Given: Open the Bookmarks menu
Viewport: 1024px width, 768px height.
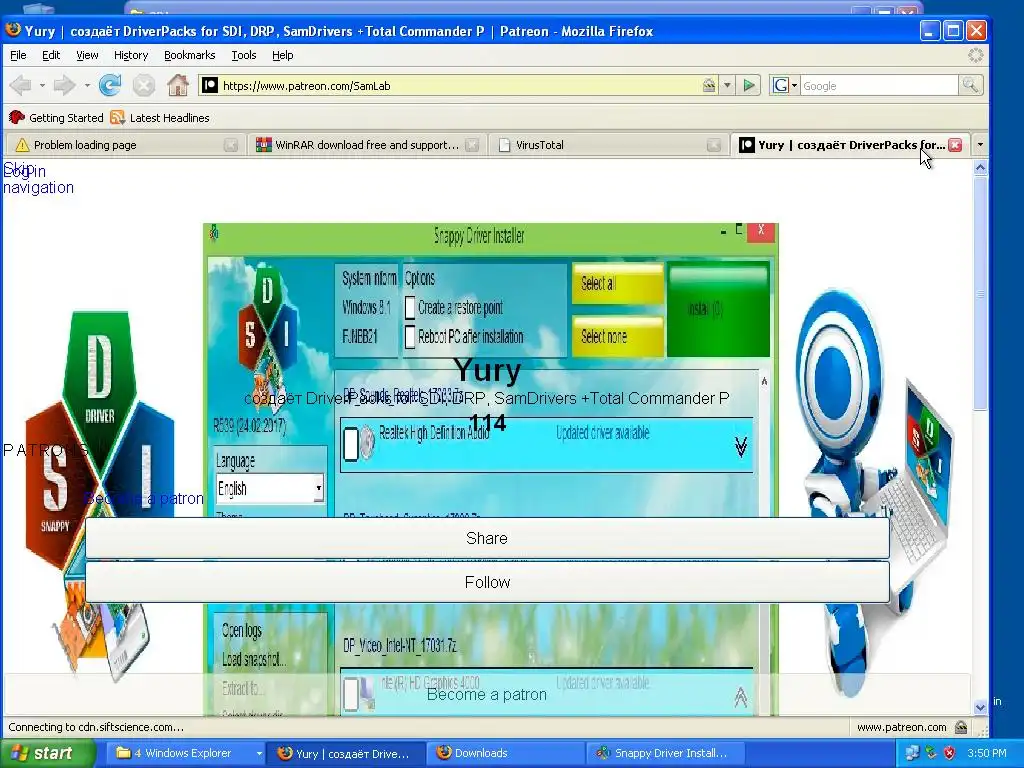Looking at the screenshot, I should [189, 56].
